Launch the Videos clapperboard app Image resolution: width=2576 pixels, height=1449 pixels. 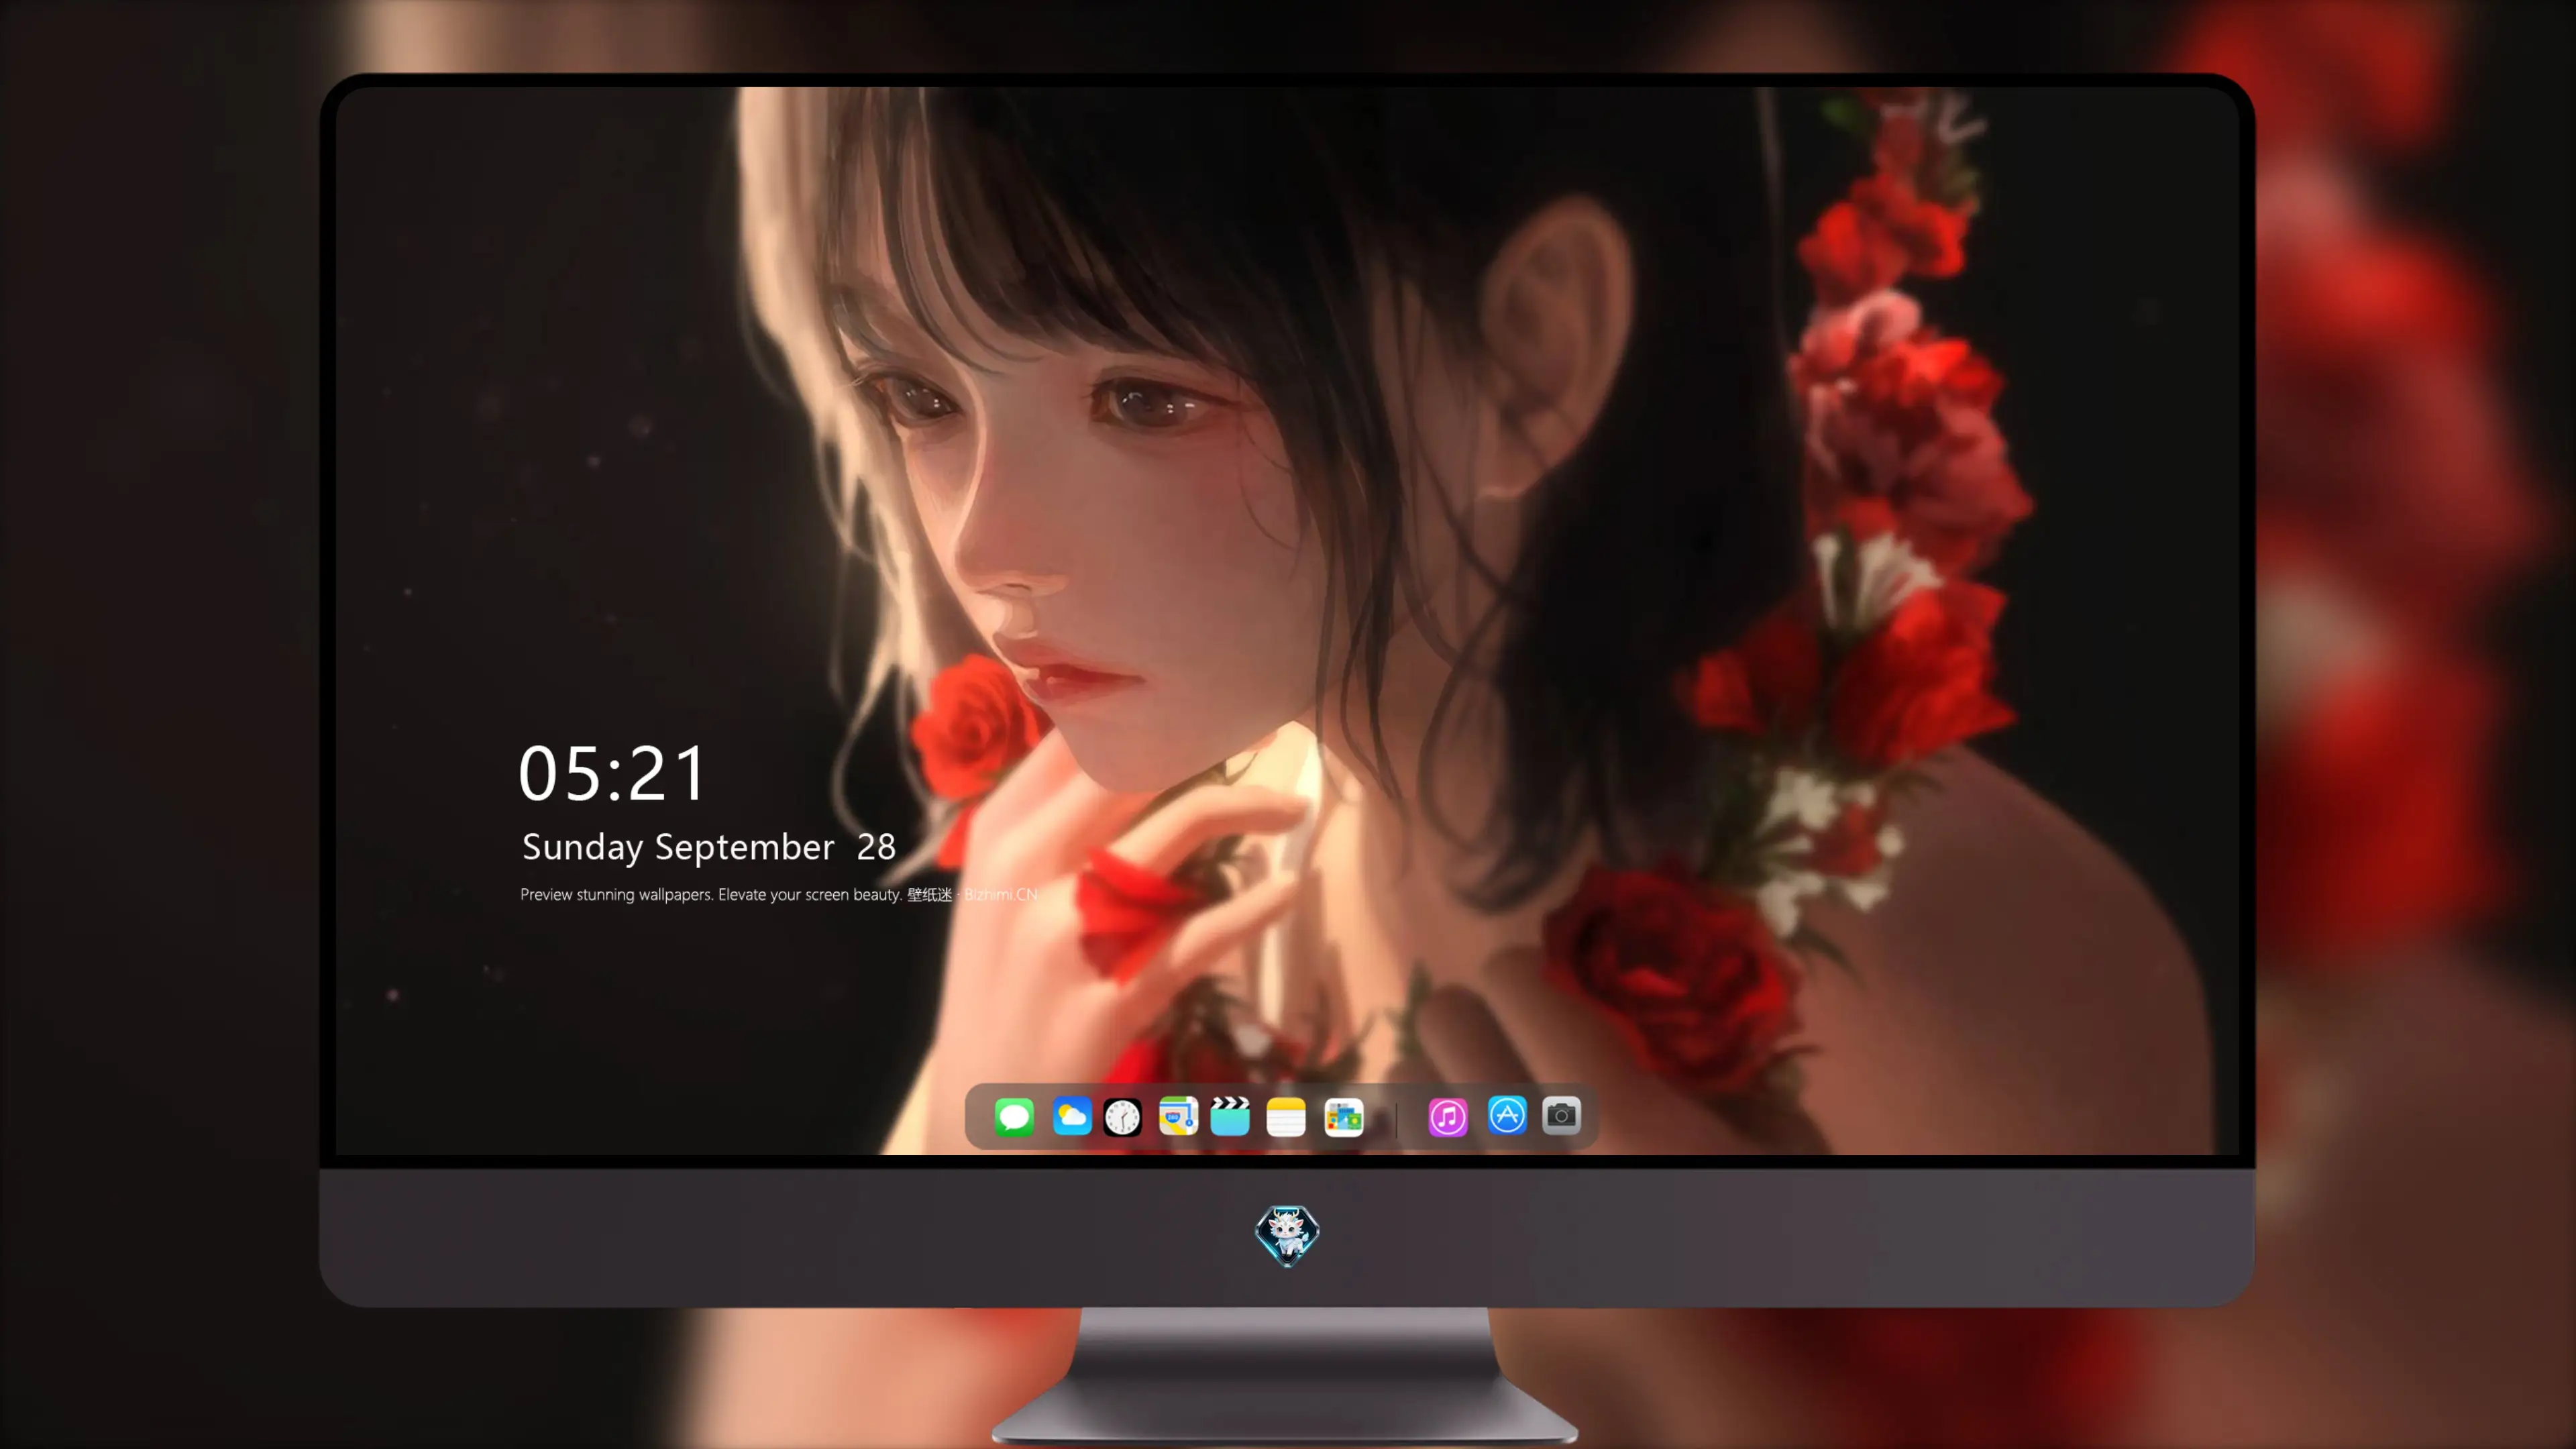pyautogui.click(x=1230, y=1116)
